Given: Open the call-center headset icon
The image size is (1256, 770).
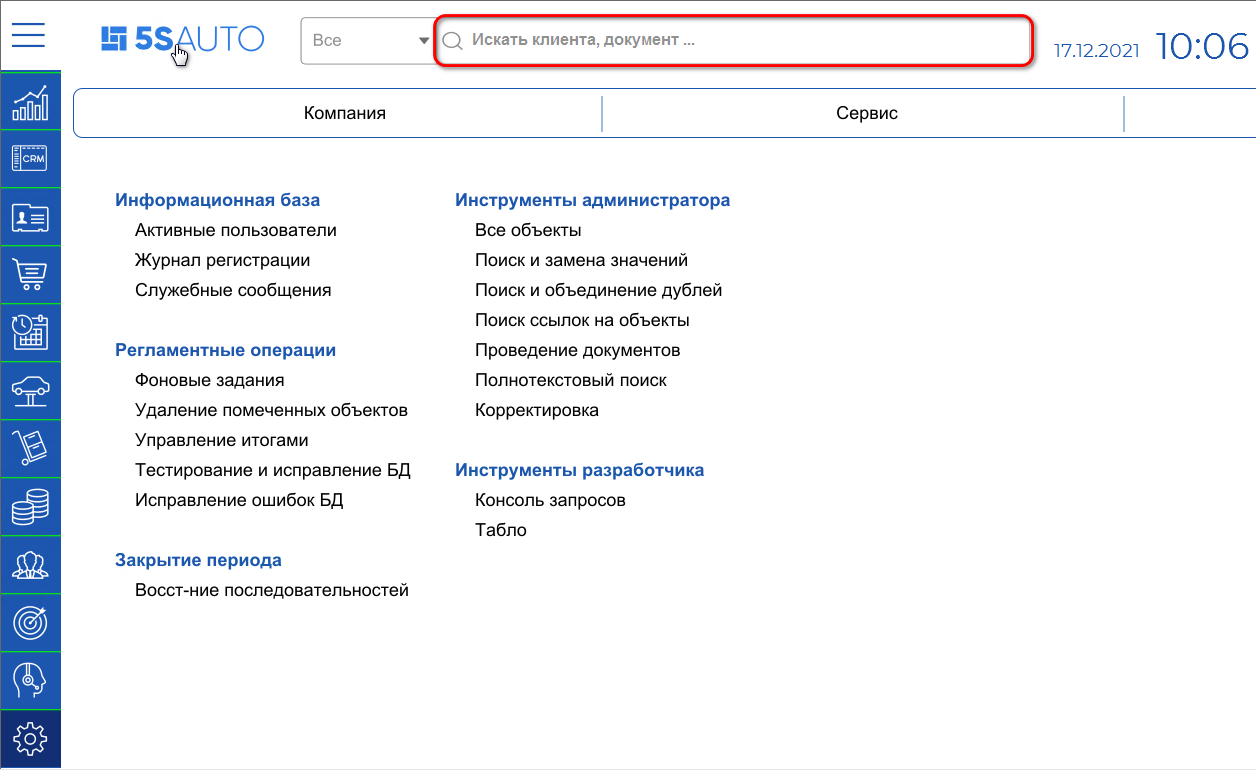Looking at the screenshot, I should [x=30, y=680].
